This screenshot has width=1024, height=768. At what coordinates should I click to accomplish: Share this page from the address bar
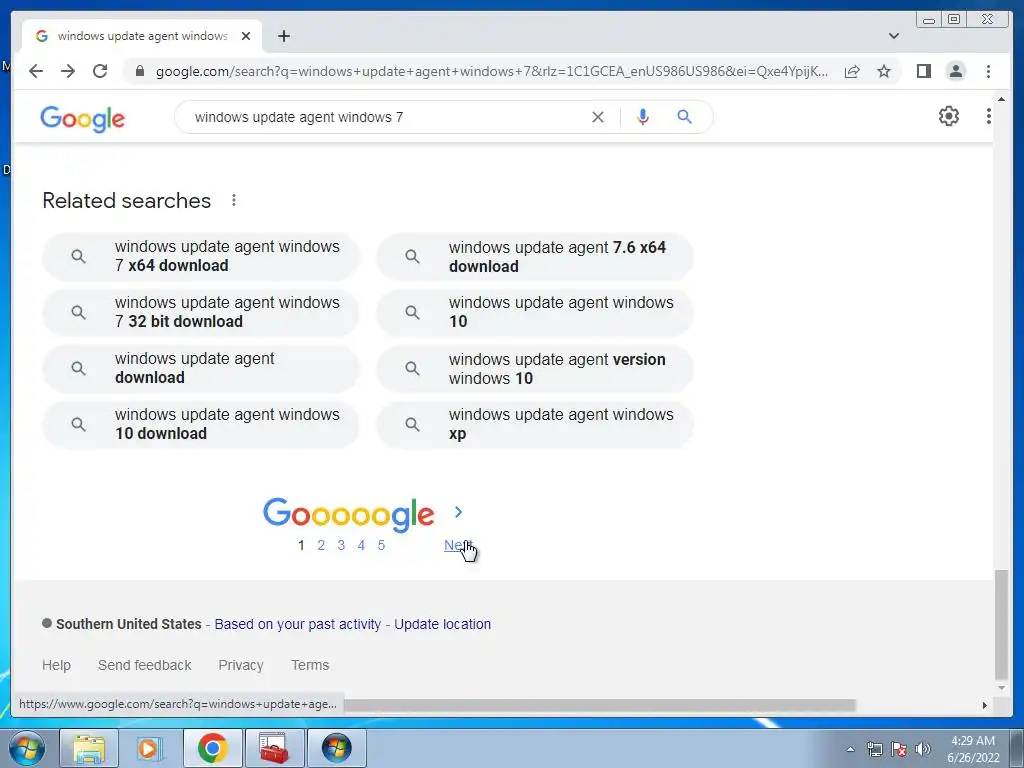852,71
